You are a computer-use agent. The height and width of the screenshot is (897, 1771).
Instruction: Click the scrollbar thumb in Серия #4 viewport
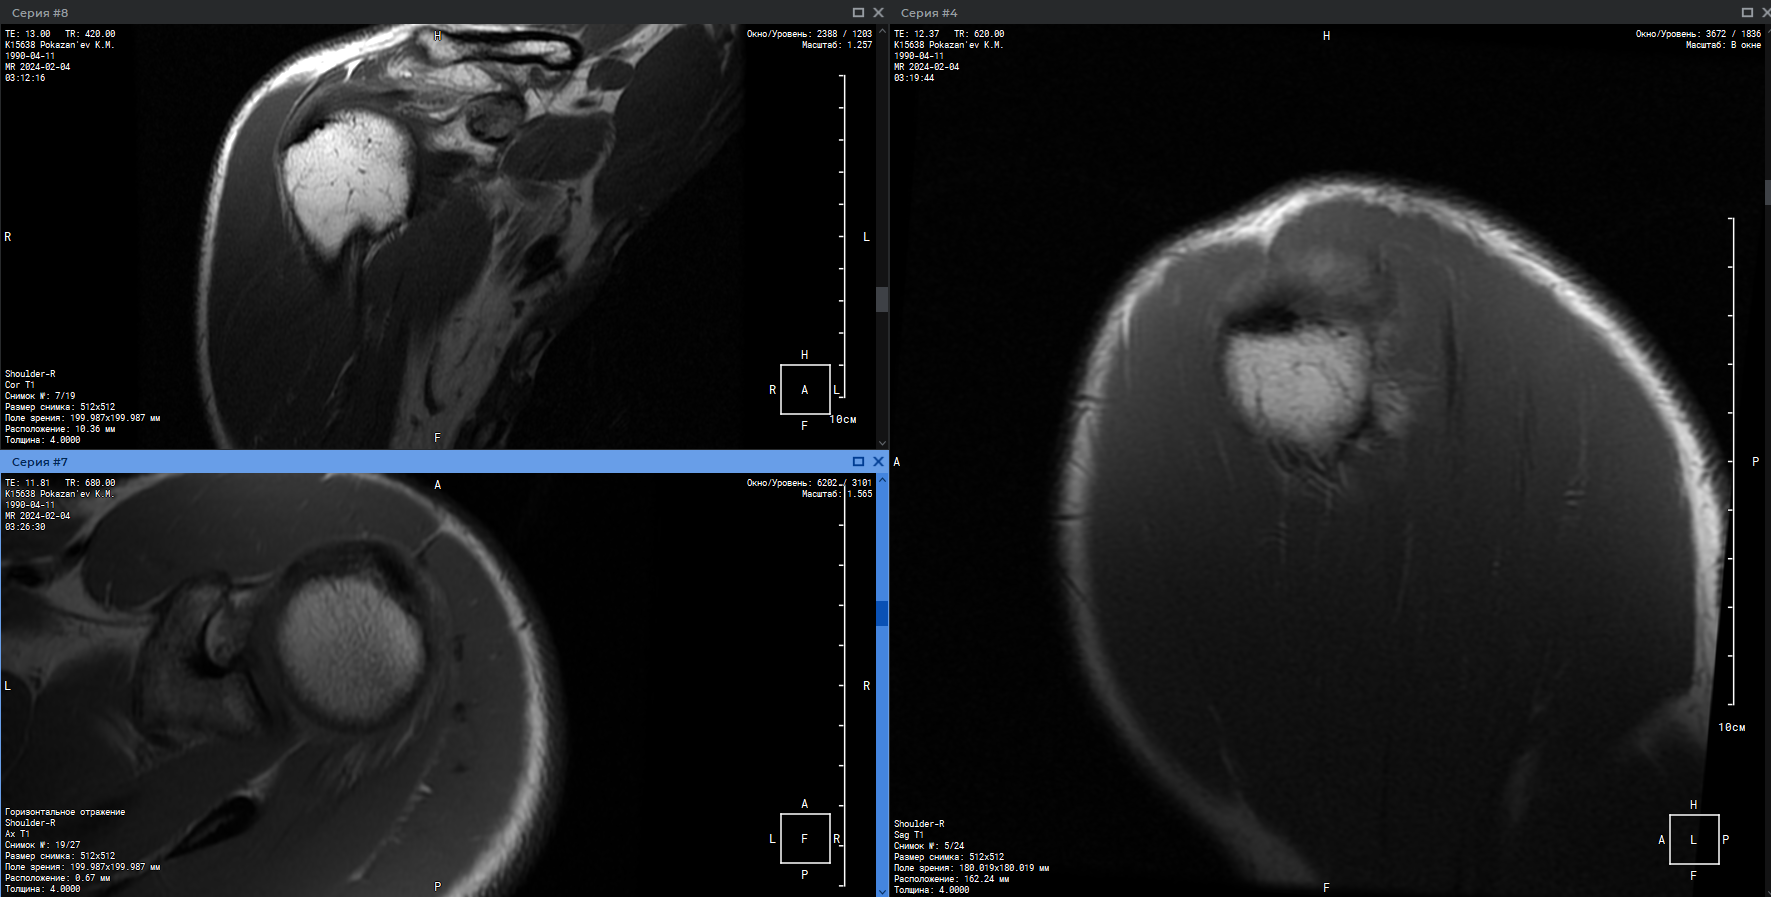(x=1767, y=192)
